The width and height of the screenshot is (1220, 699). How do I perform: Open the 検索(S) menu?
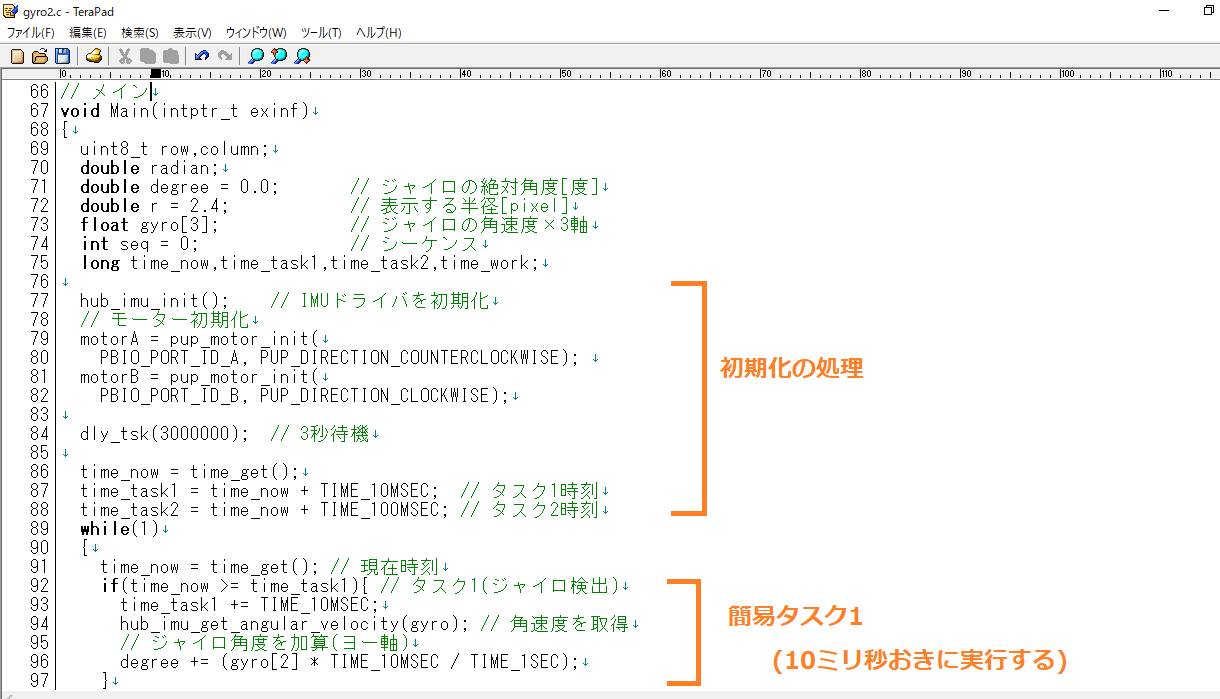tap(140, 33)
